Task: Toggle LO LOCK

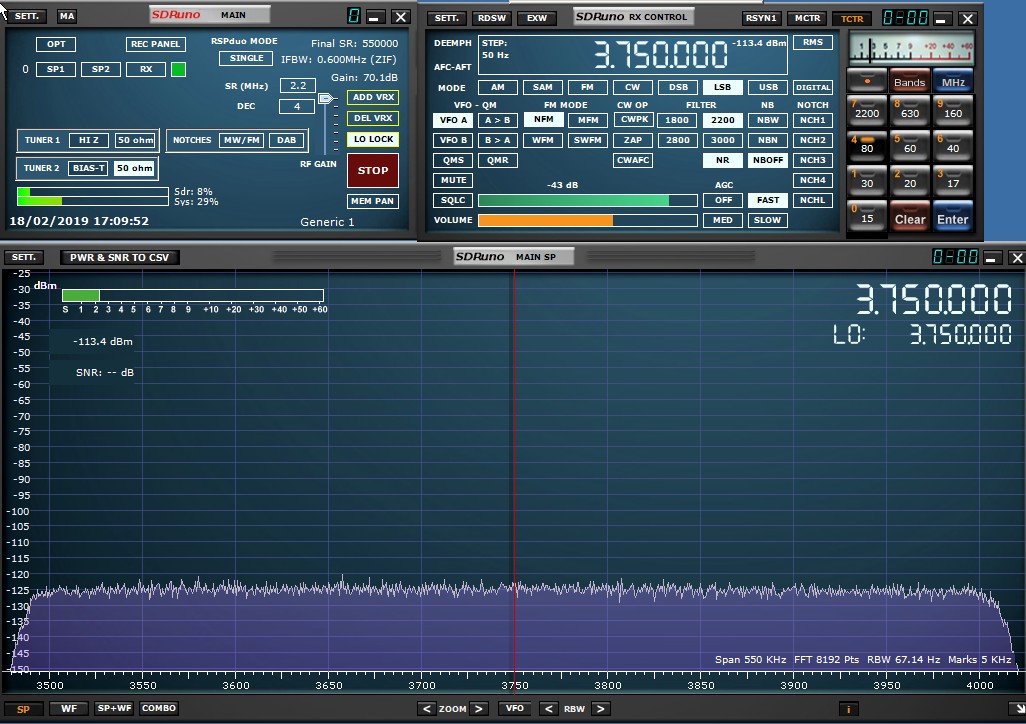Action: (x=373, y=139)
